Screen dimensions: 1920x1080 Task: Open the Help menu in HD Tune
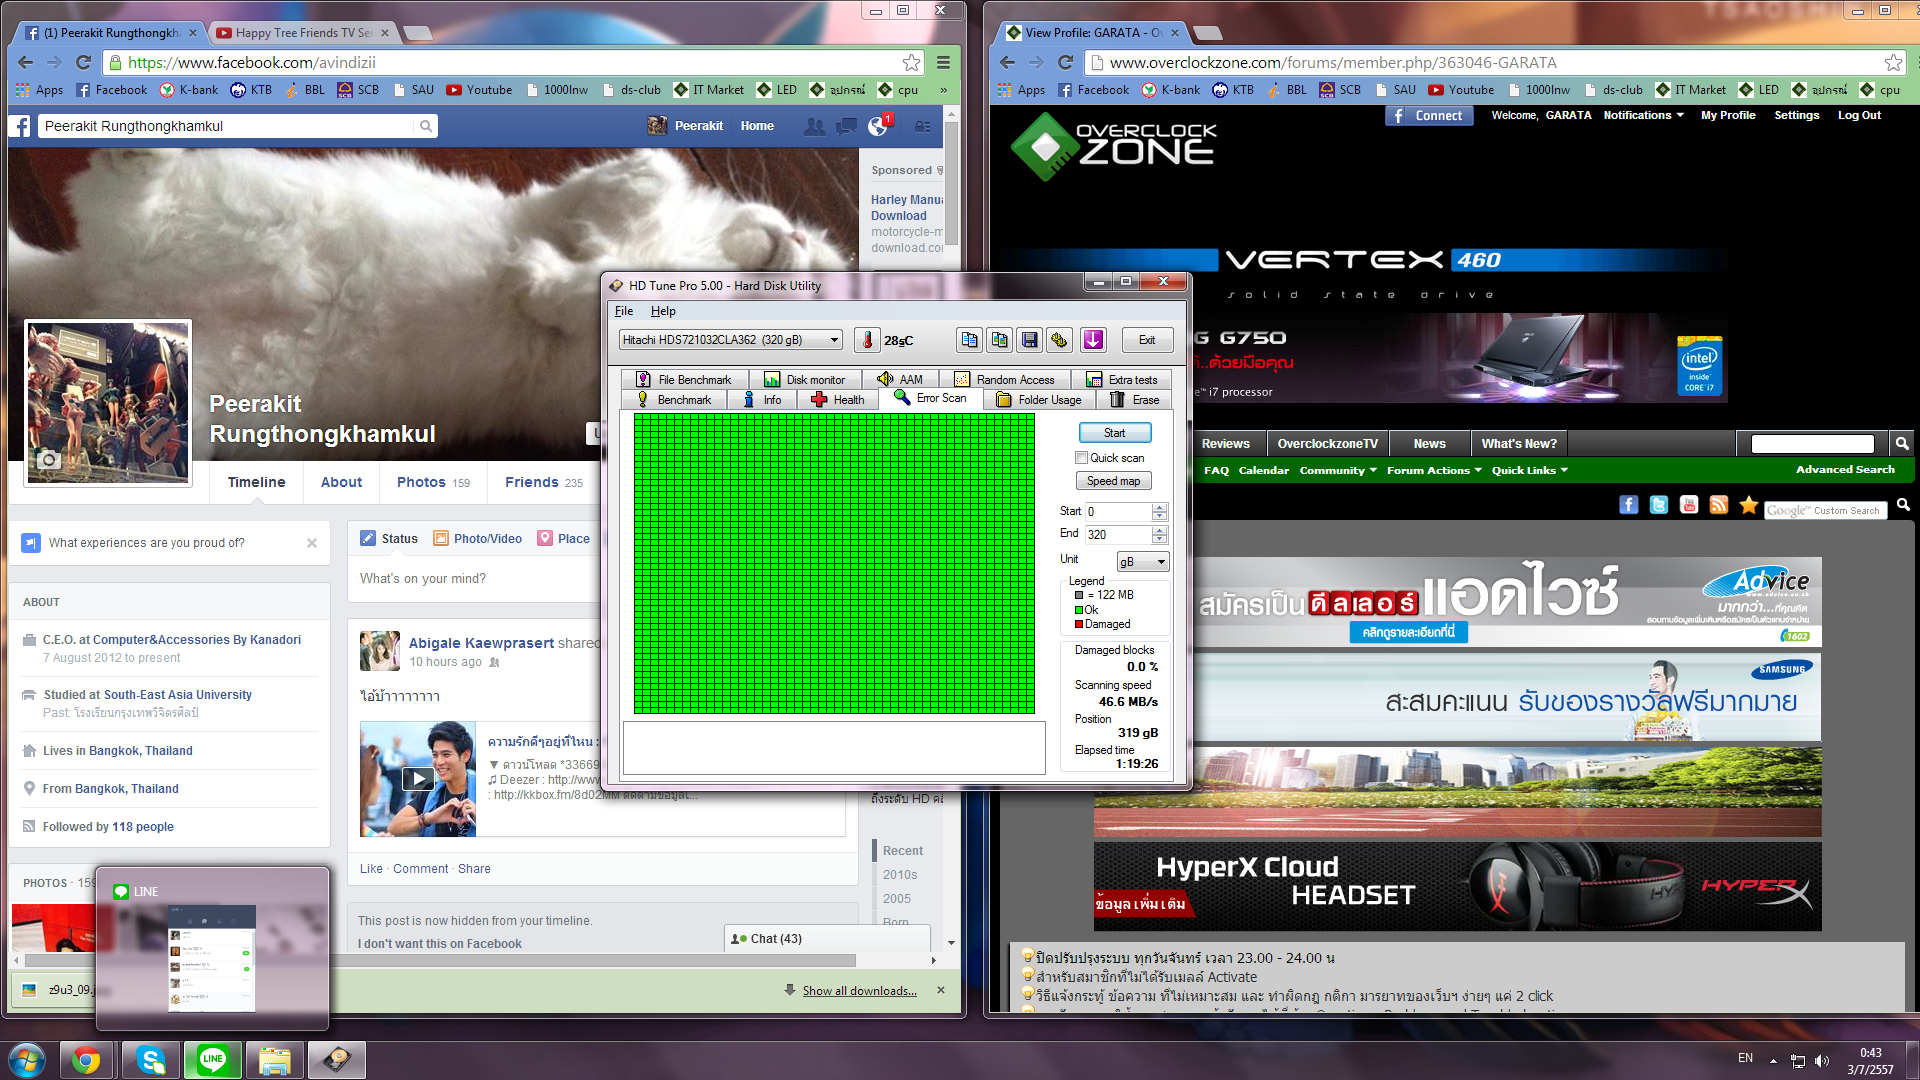coord(663,311)
